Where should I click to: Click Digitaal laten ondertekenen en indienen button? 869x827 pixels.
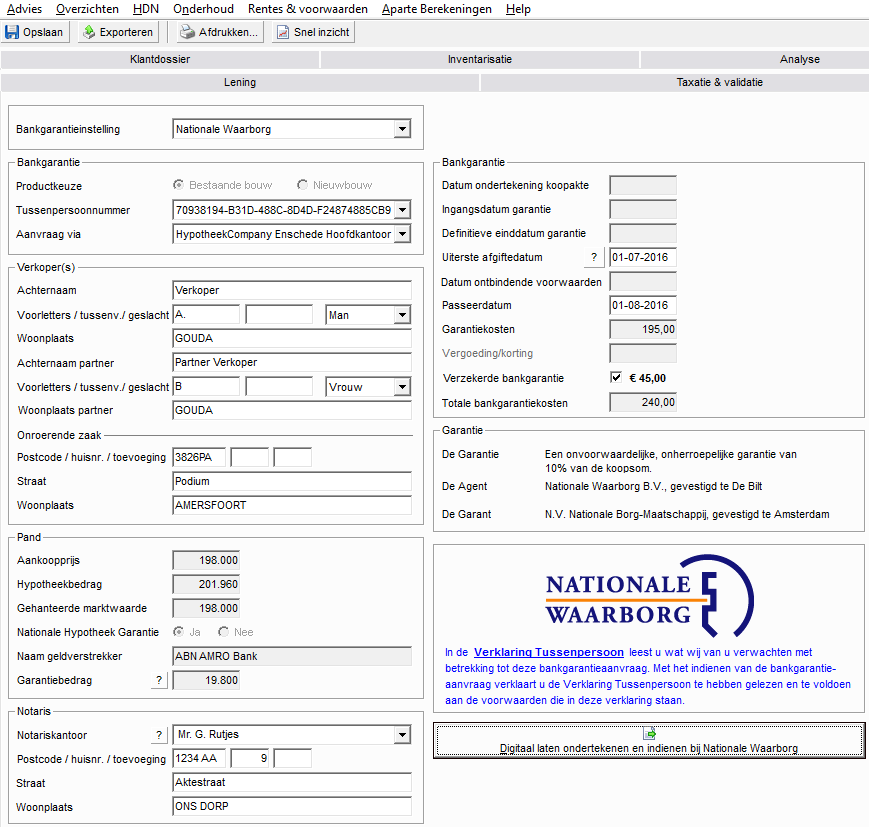648,740
